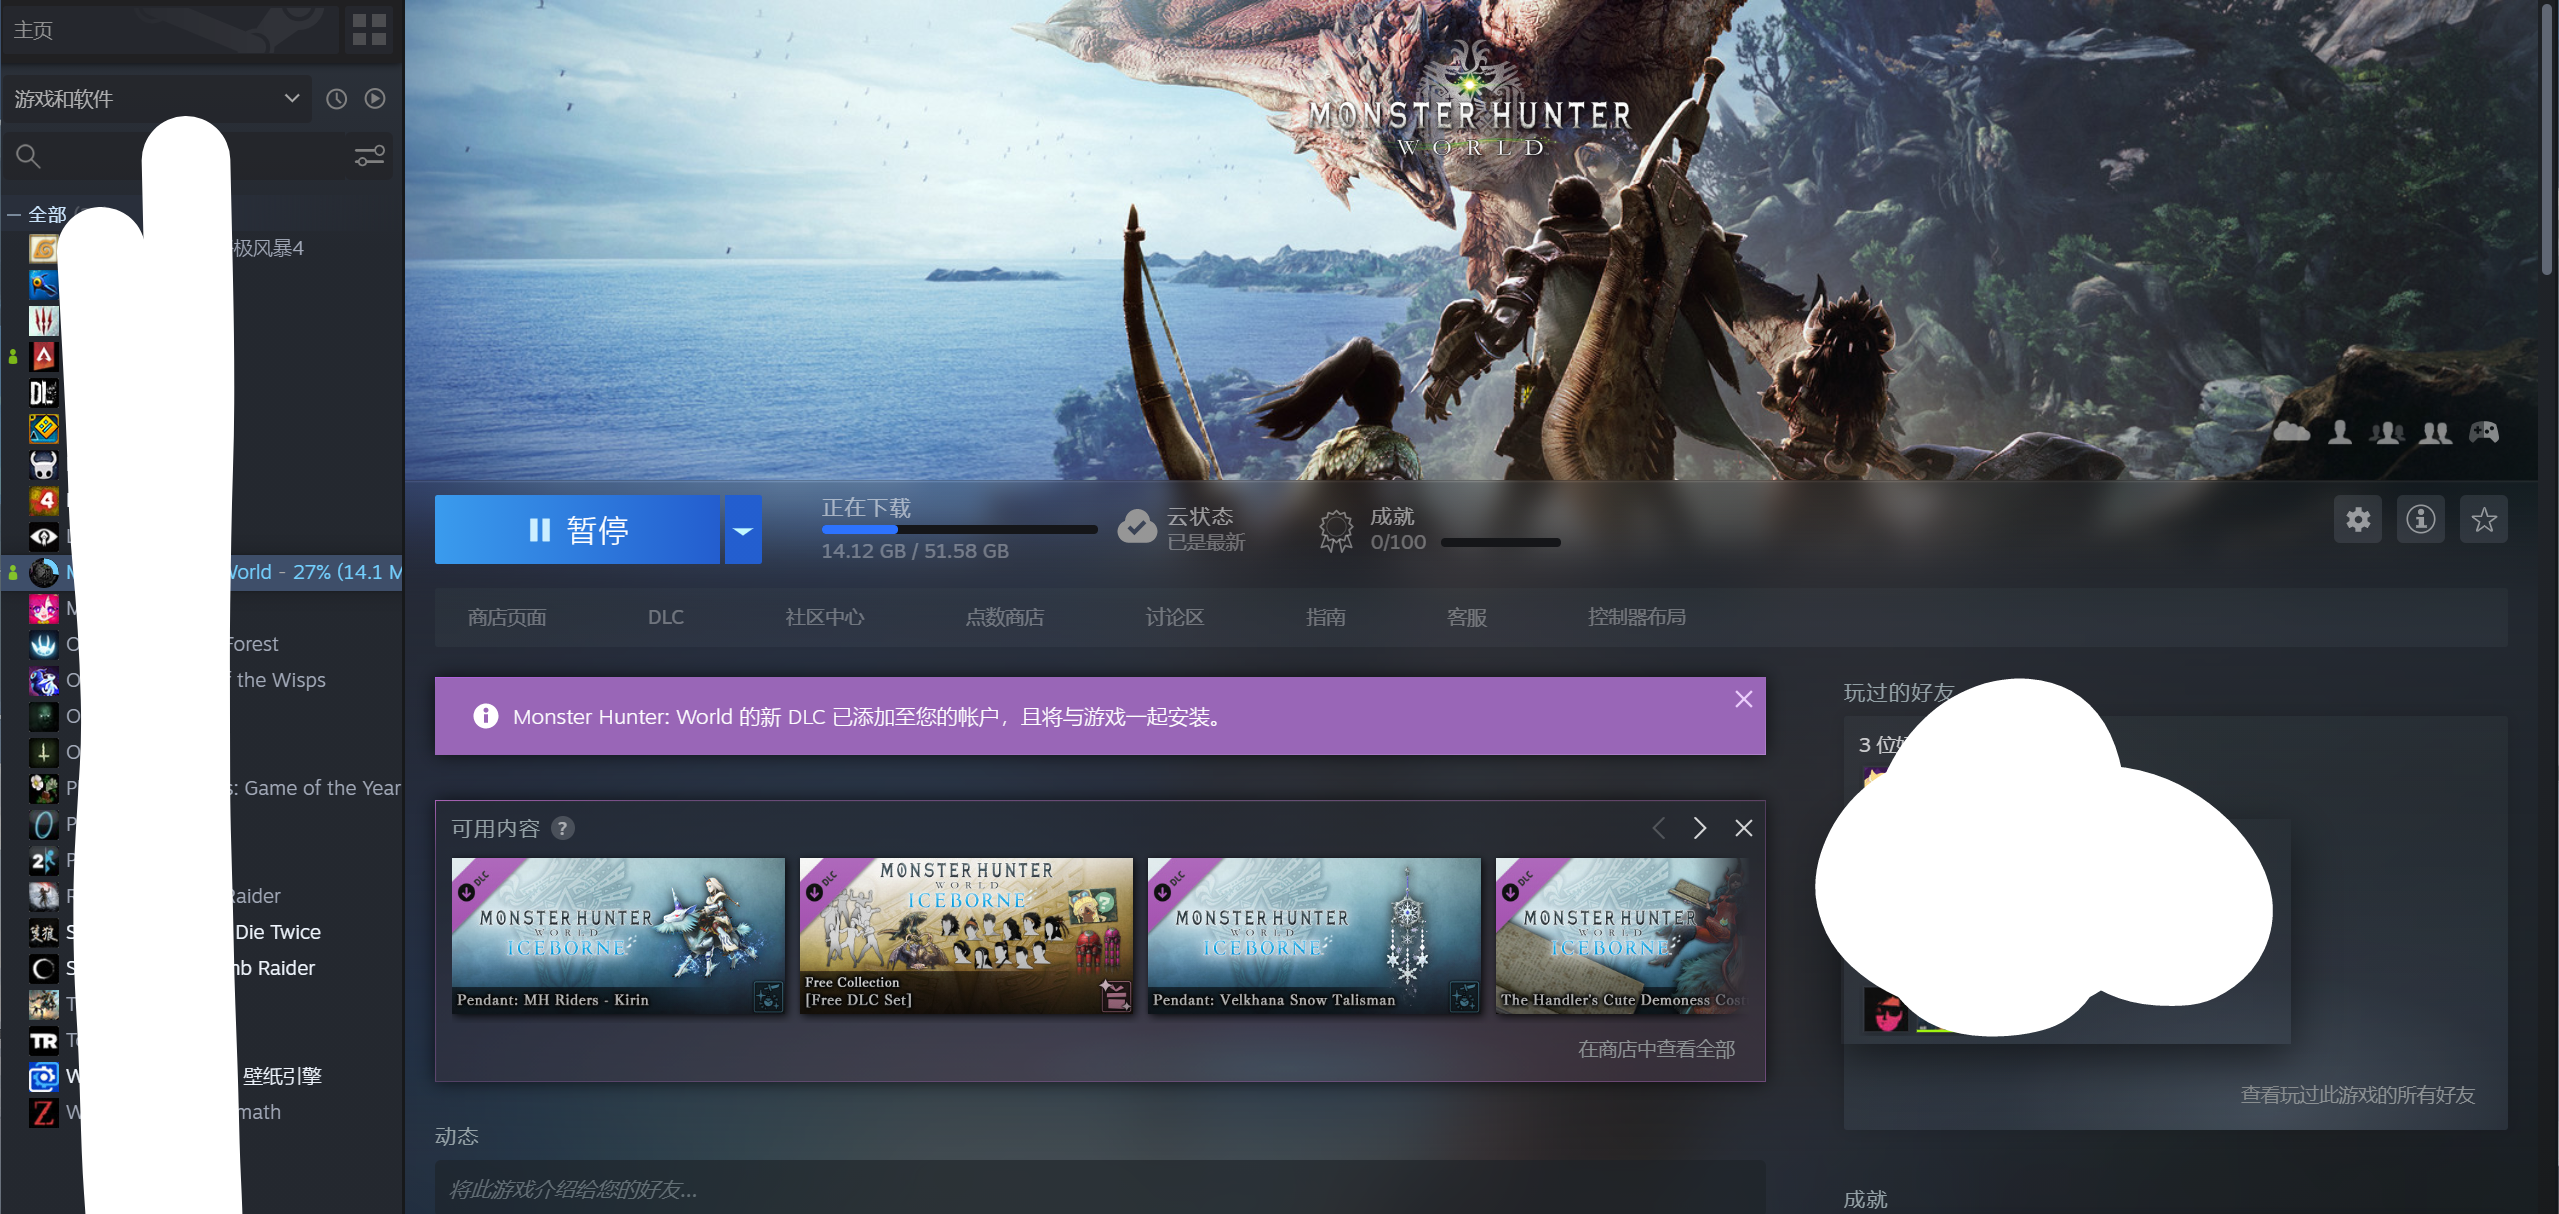This screenshot has height=1214, width=2559.
Task: Click 在商店中查看全部 link
Action: tap(1656, 1049)
